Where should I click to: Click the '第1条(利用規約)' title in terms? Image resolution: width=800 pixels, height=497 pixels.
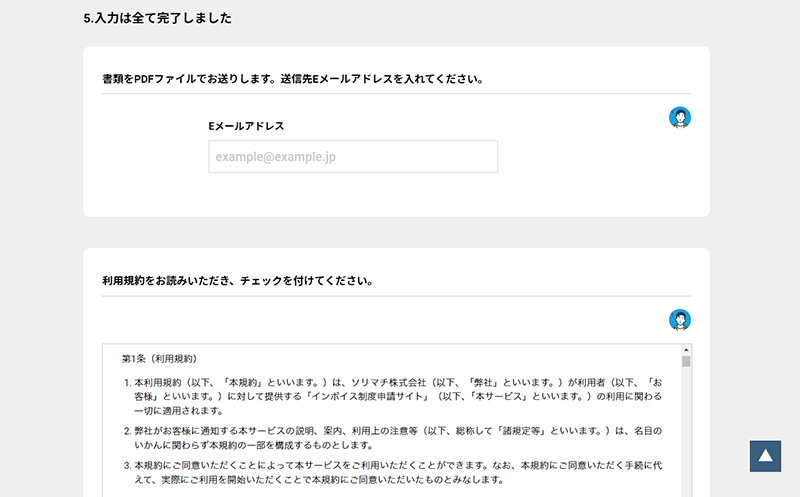point(159,358)
